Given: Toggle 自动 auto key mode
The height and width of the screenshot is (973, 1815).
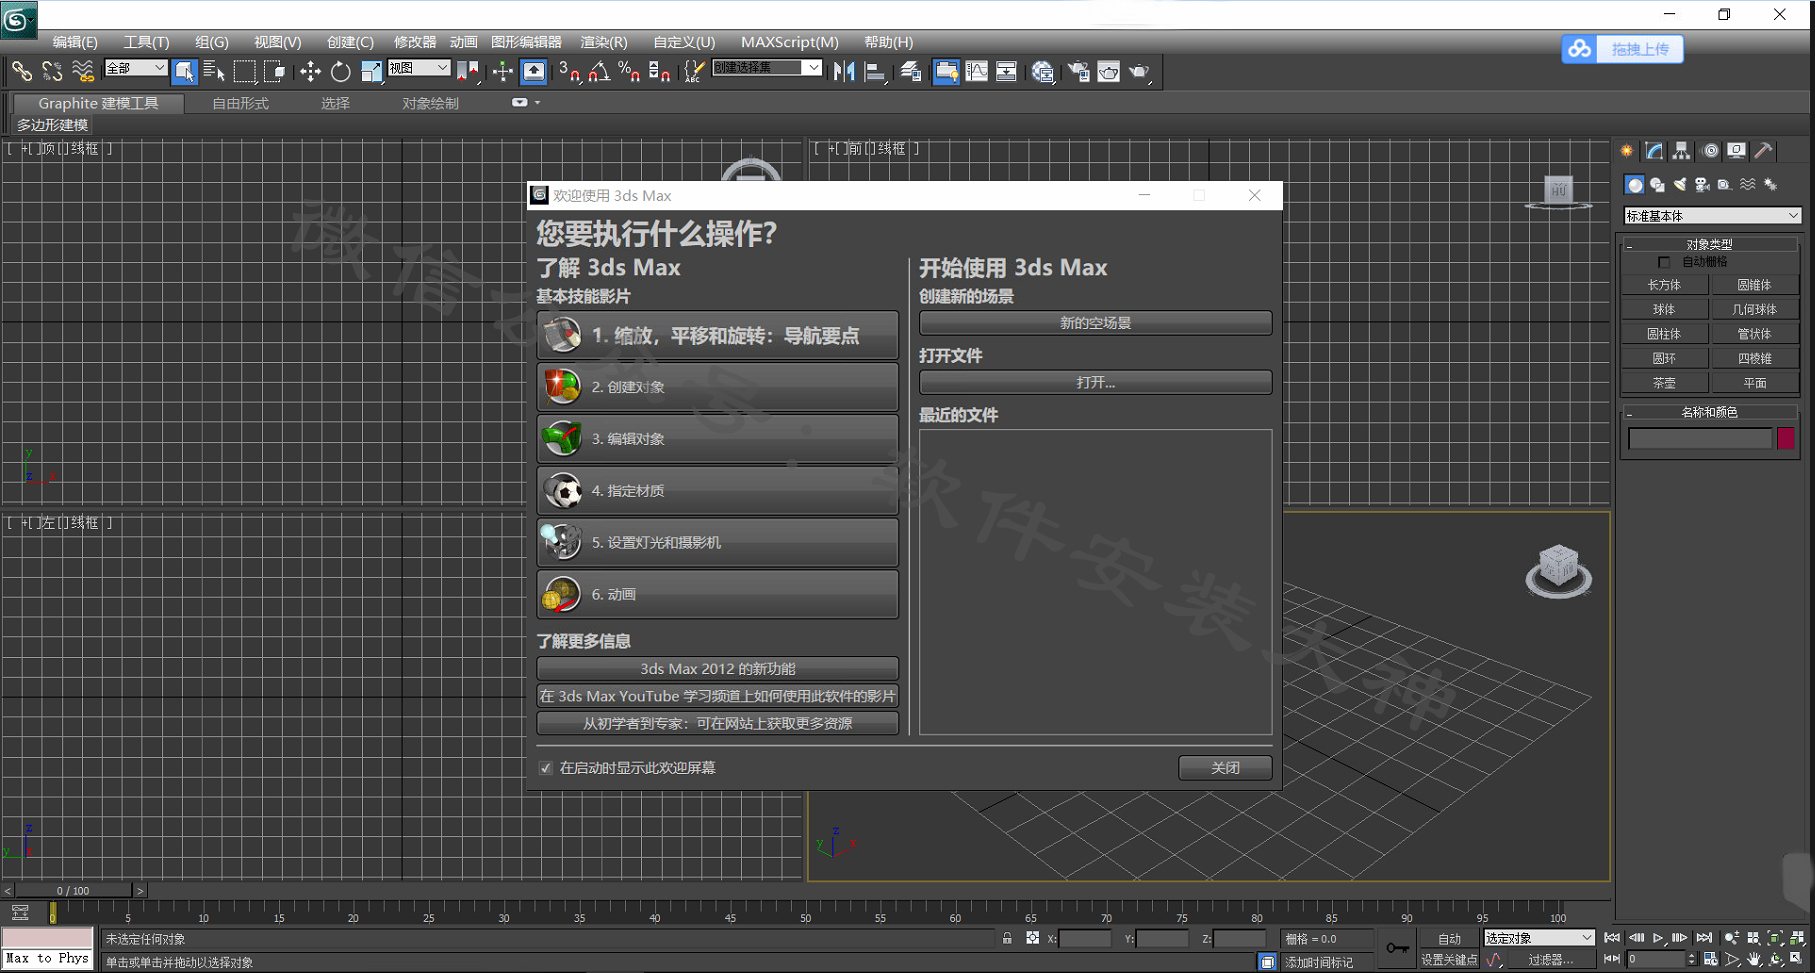Looking at the screenshot, I should click(1449, 939).
